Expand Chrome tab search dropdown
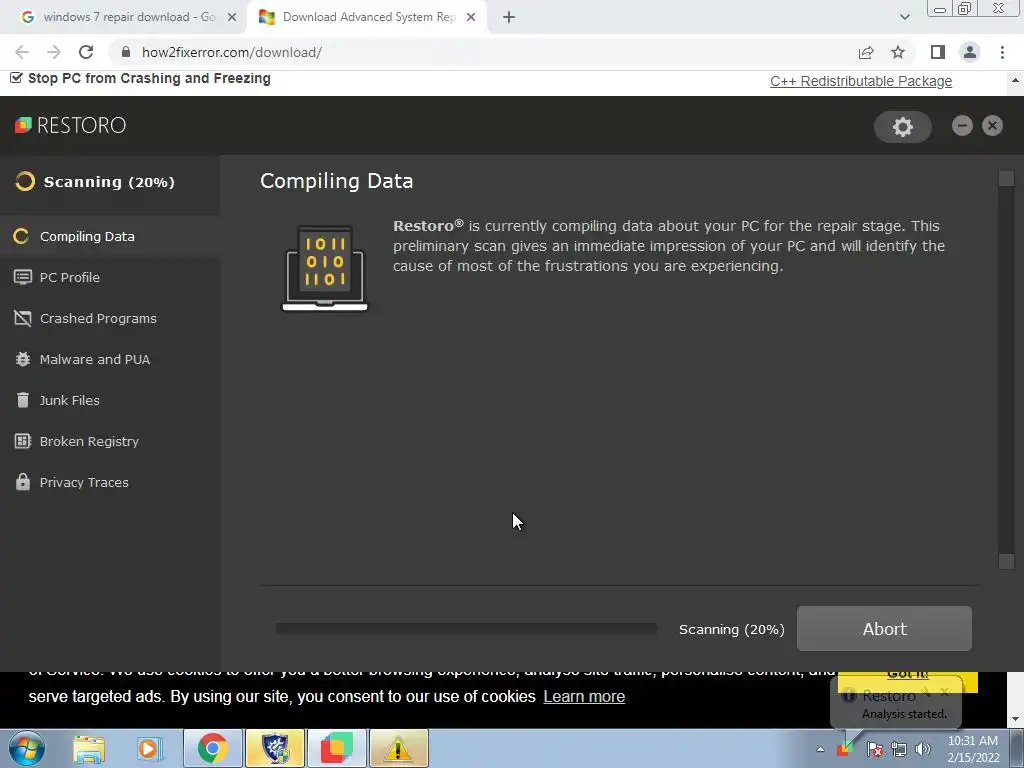Viewport: 1024px width, 768px height. (904, 17)
